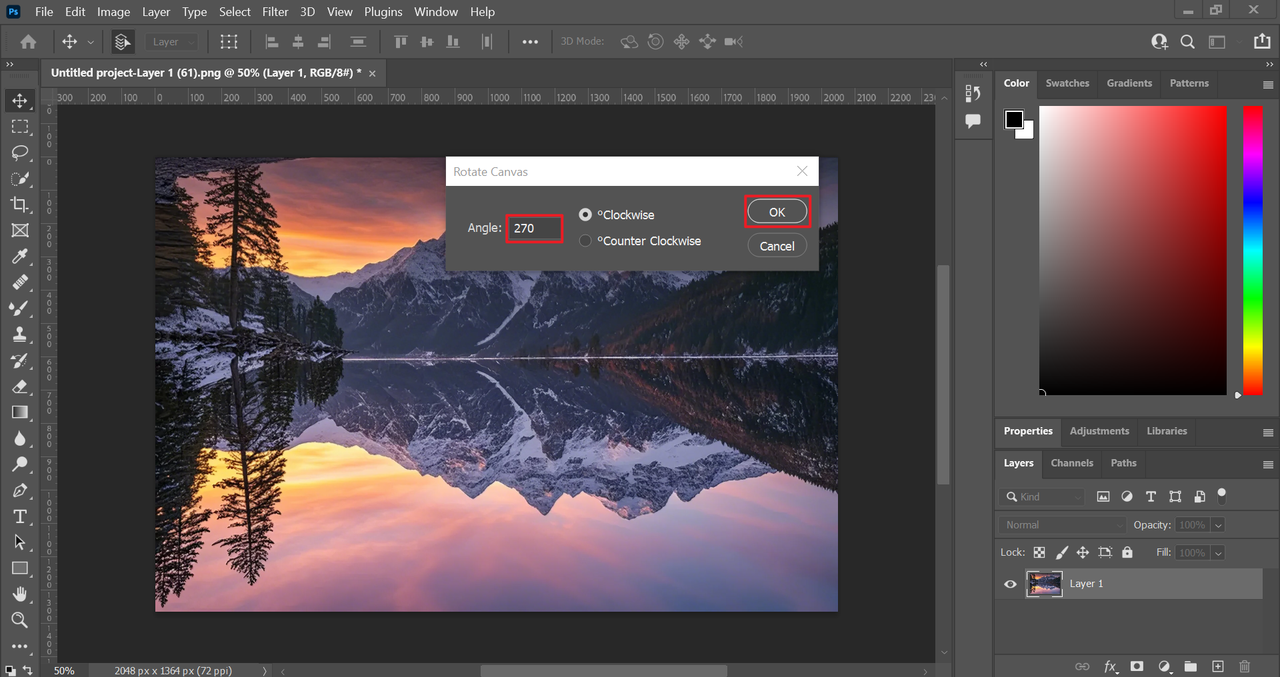Open the Comments panel icon
Image resolution: width=1280 pixels, height=677 pixels.
[x=973, y=120]
